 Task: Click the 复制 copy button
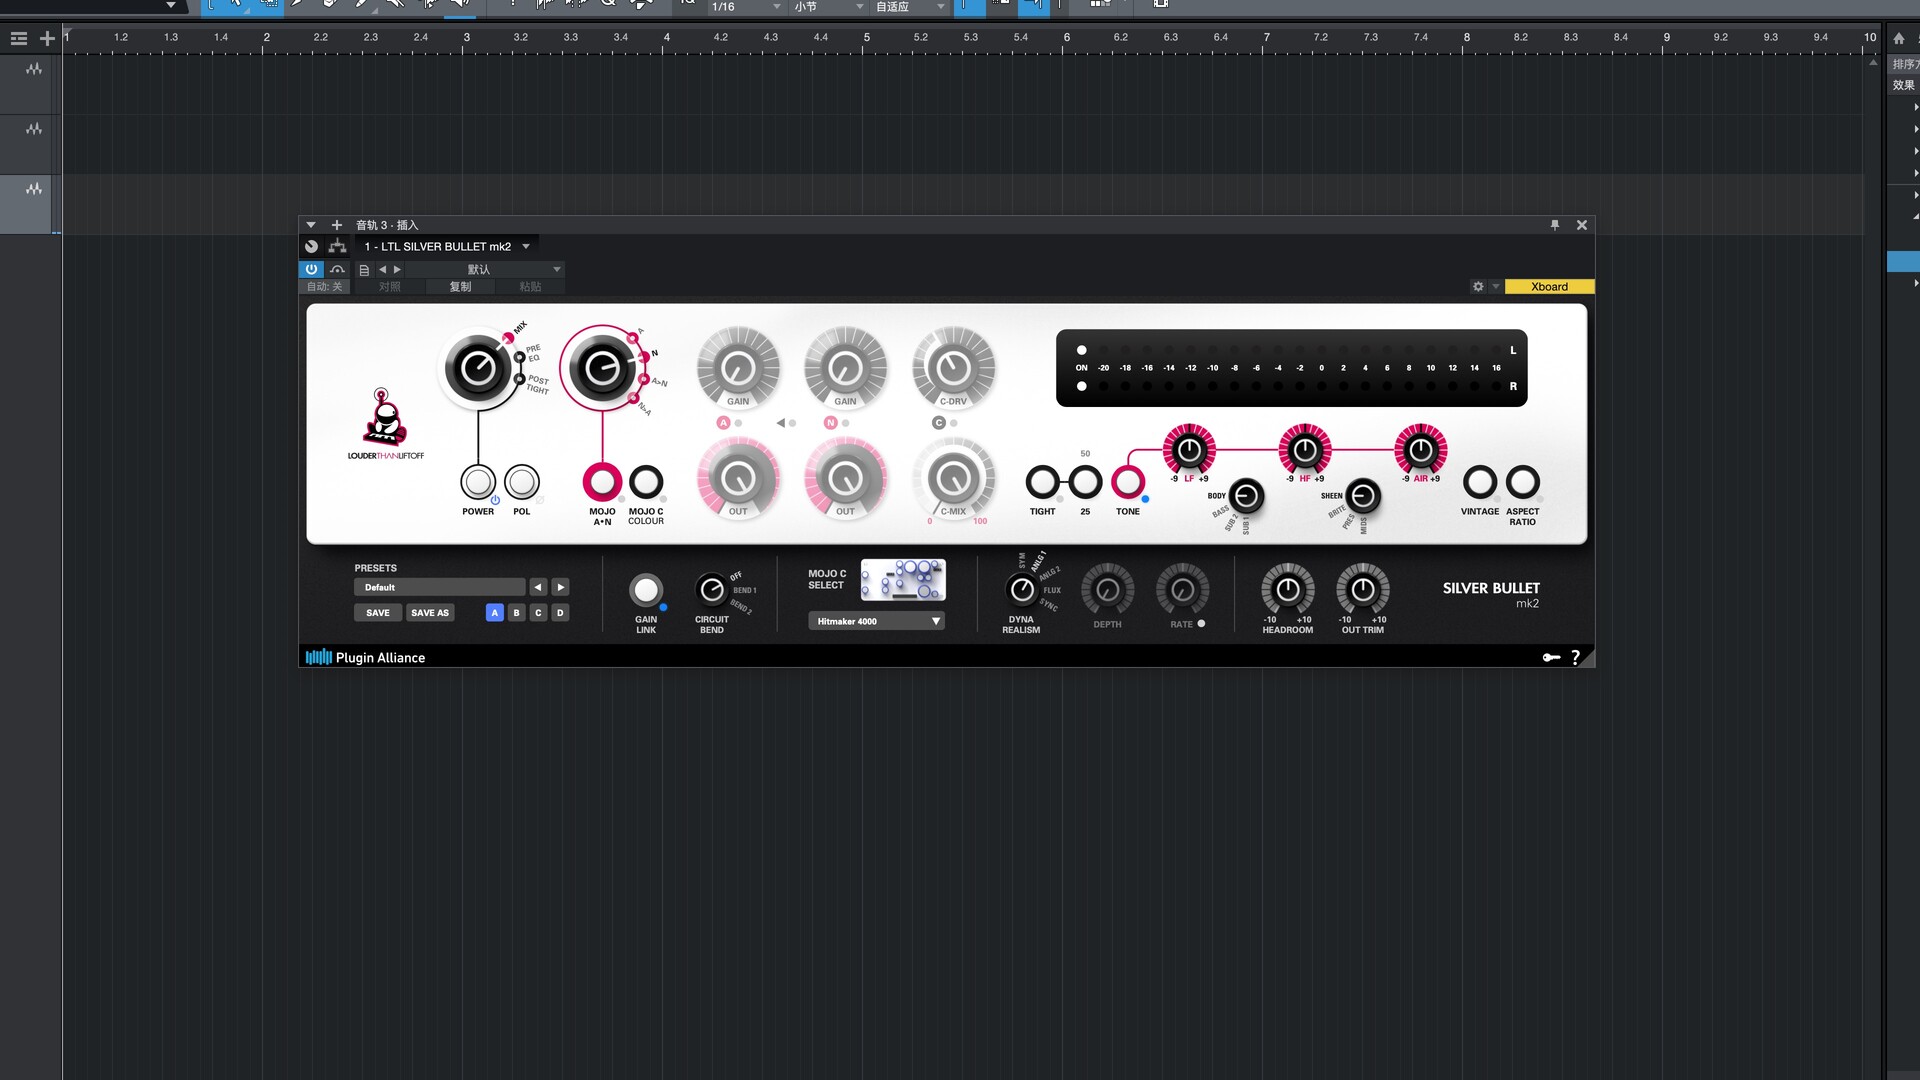(x=460, y=287)
